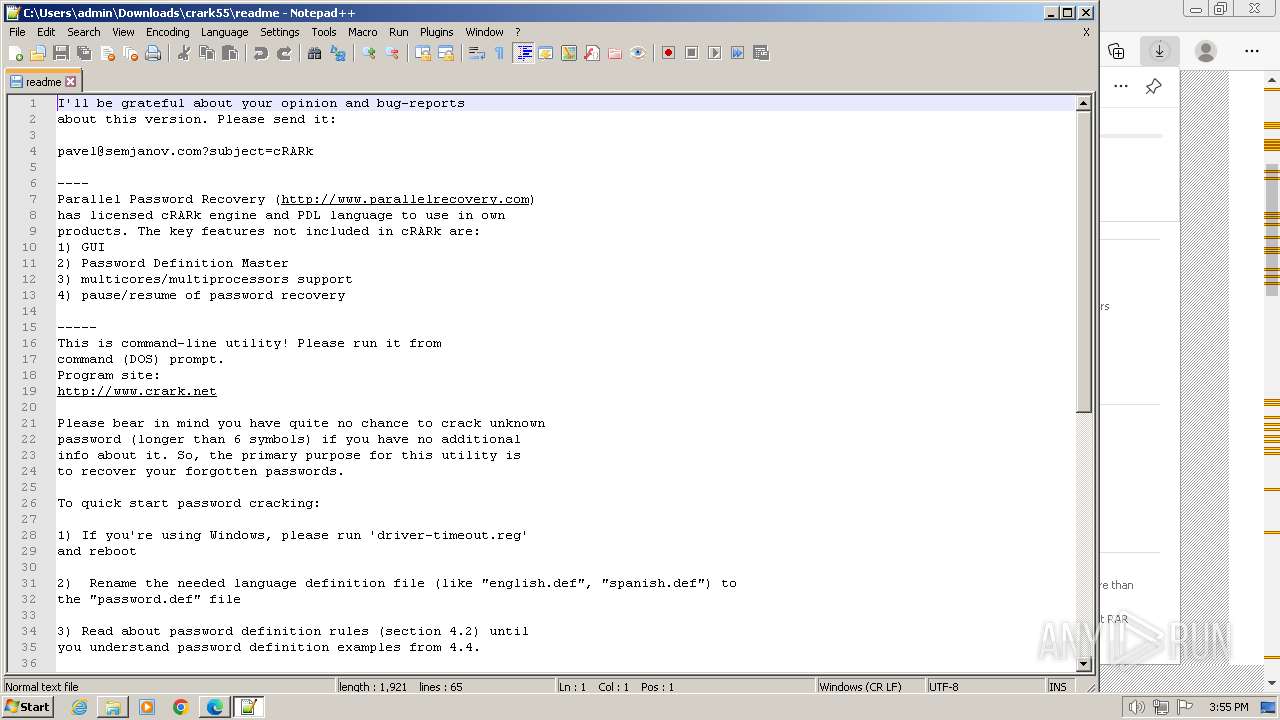Close current document via toolbar icon
The height and width of the screenshot is (720, 1280).
(107, 53)
